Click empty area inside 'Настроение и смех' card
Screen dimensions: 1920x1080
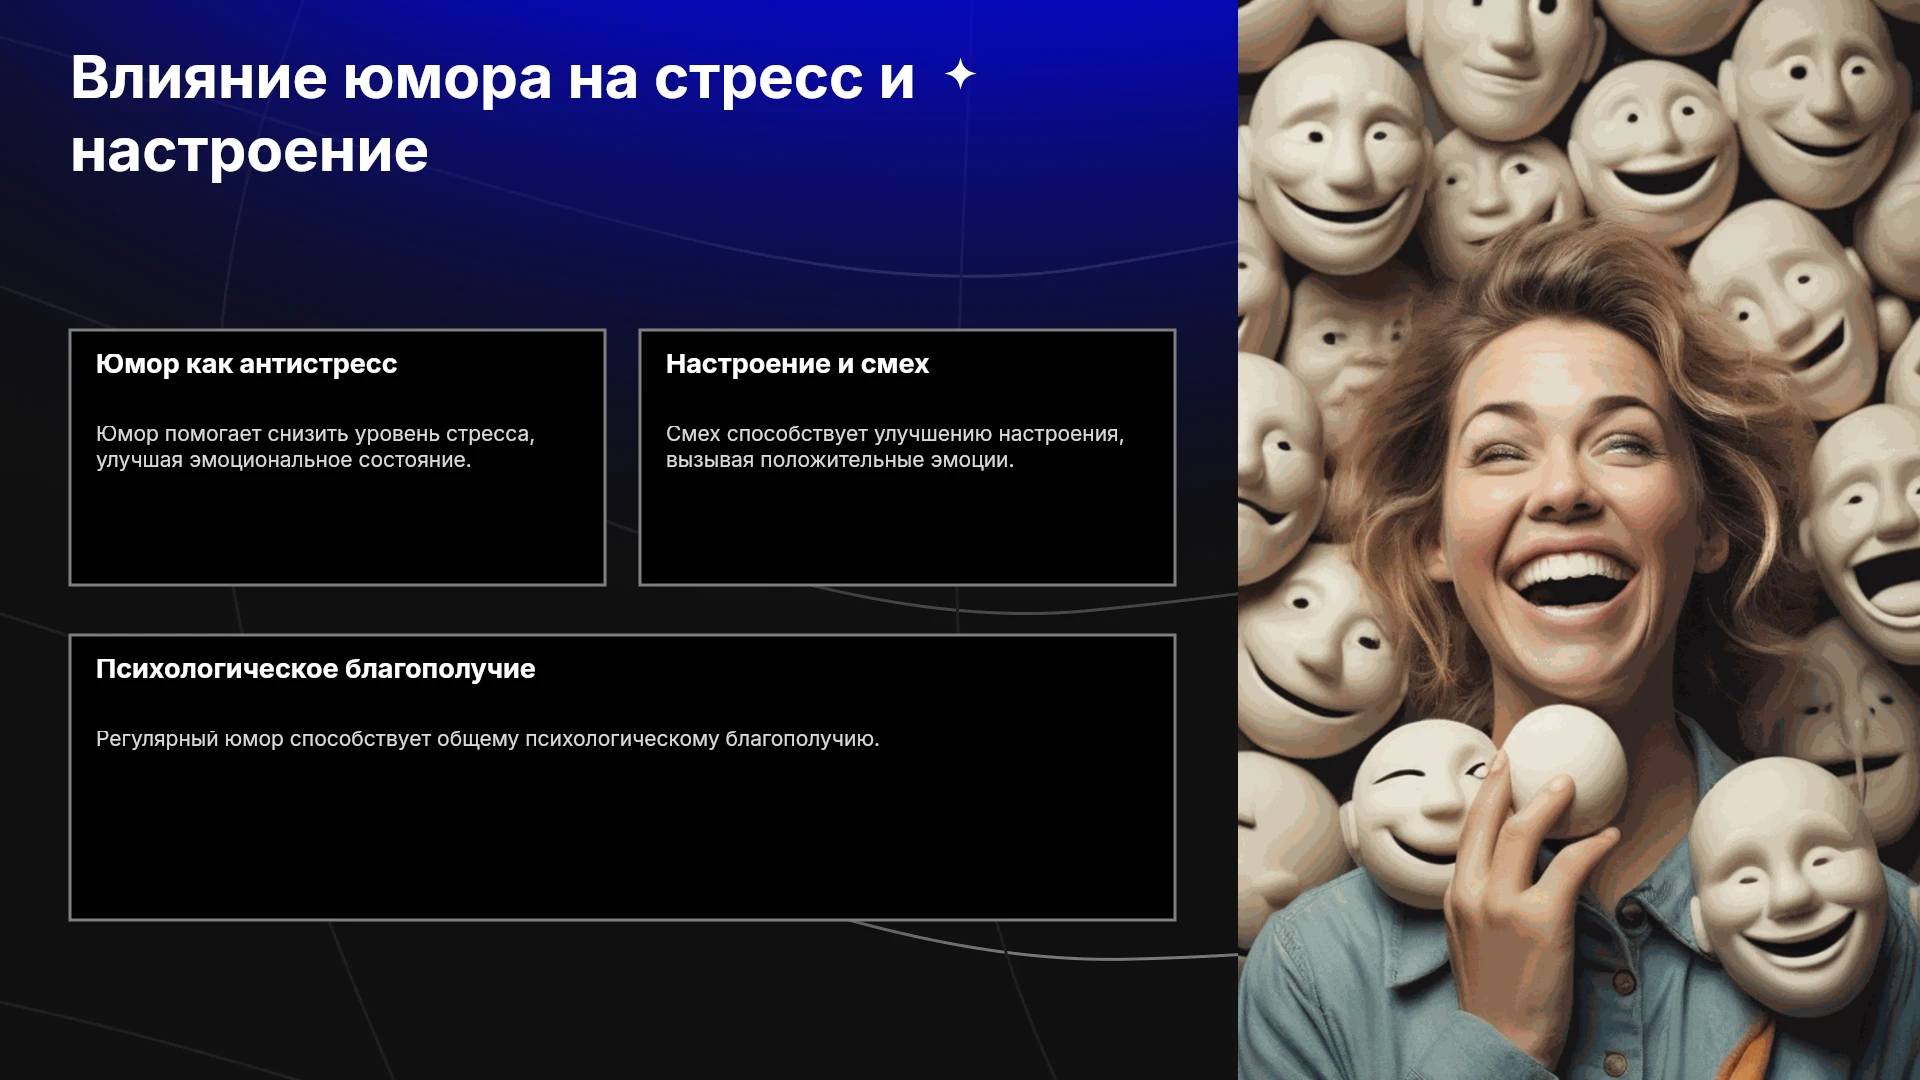pos(907,525)
